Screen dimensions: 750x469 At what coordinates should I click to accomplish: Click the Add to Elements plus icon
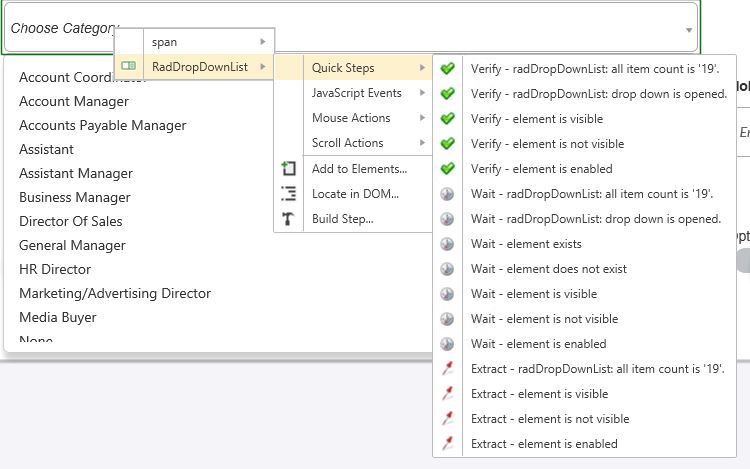[289, 169]
